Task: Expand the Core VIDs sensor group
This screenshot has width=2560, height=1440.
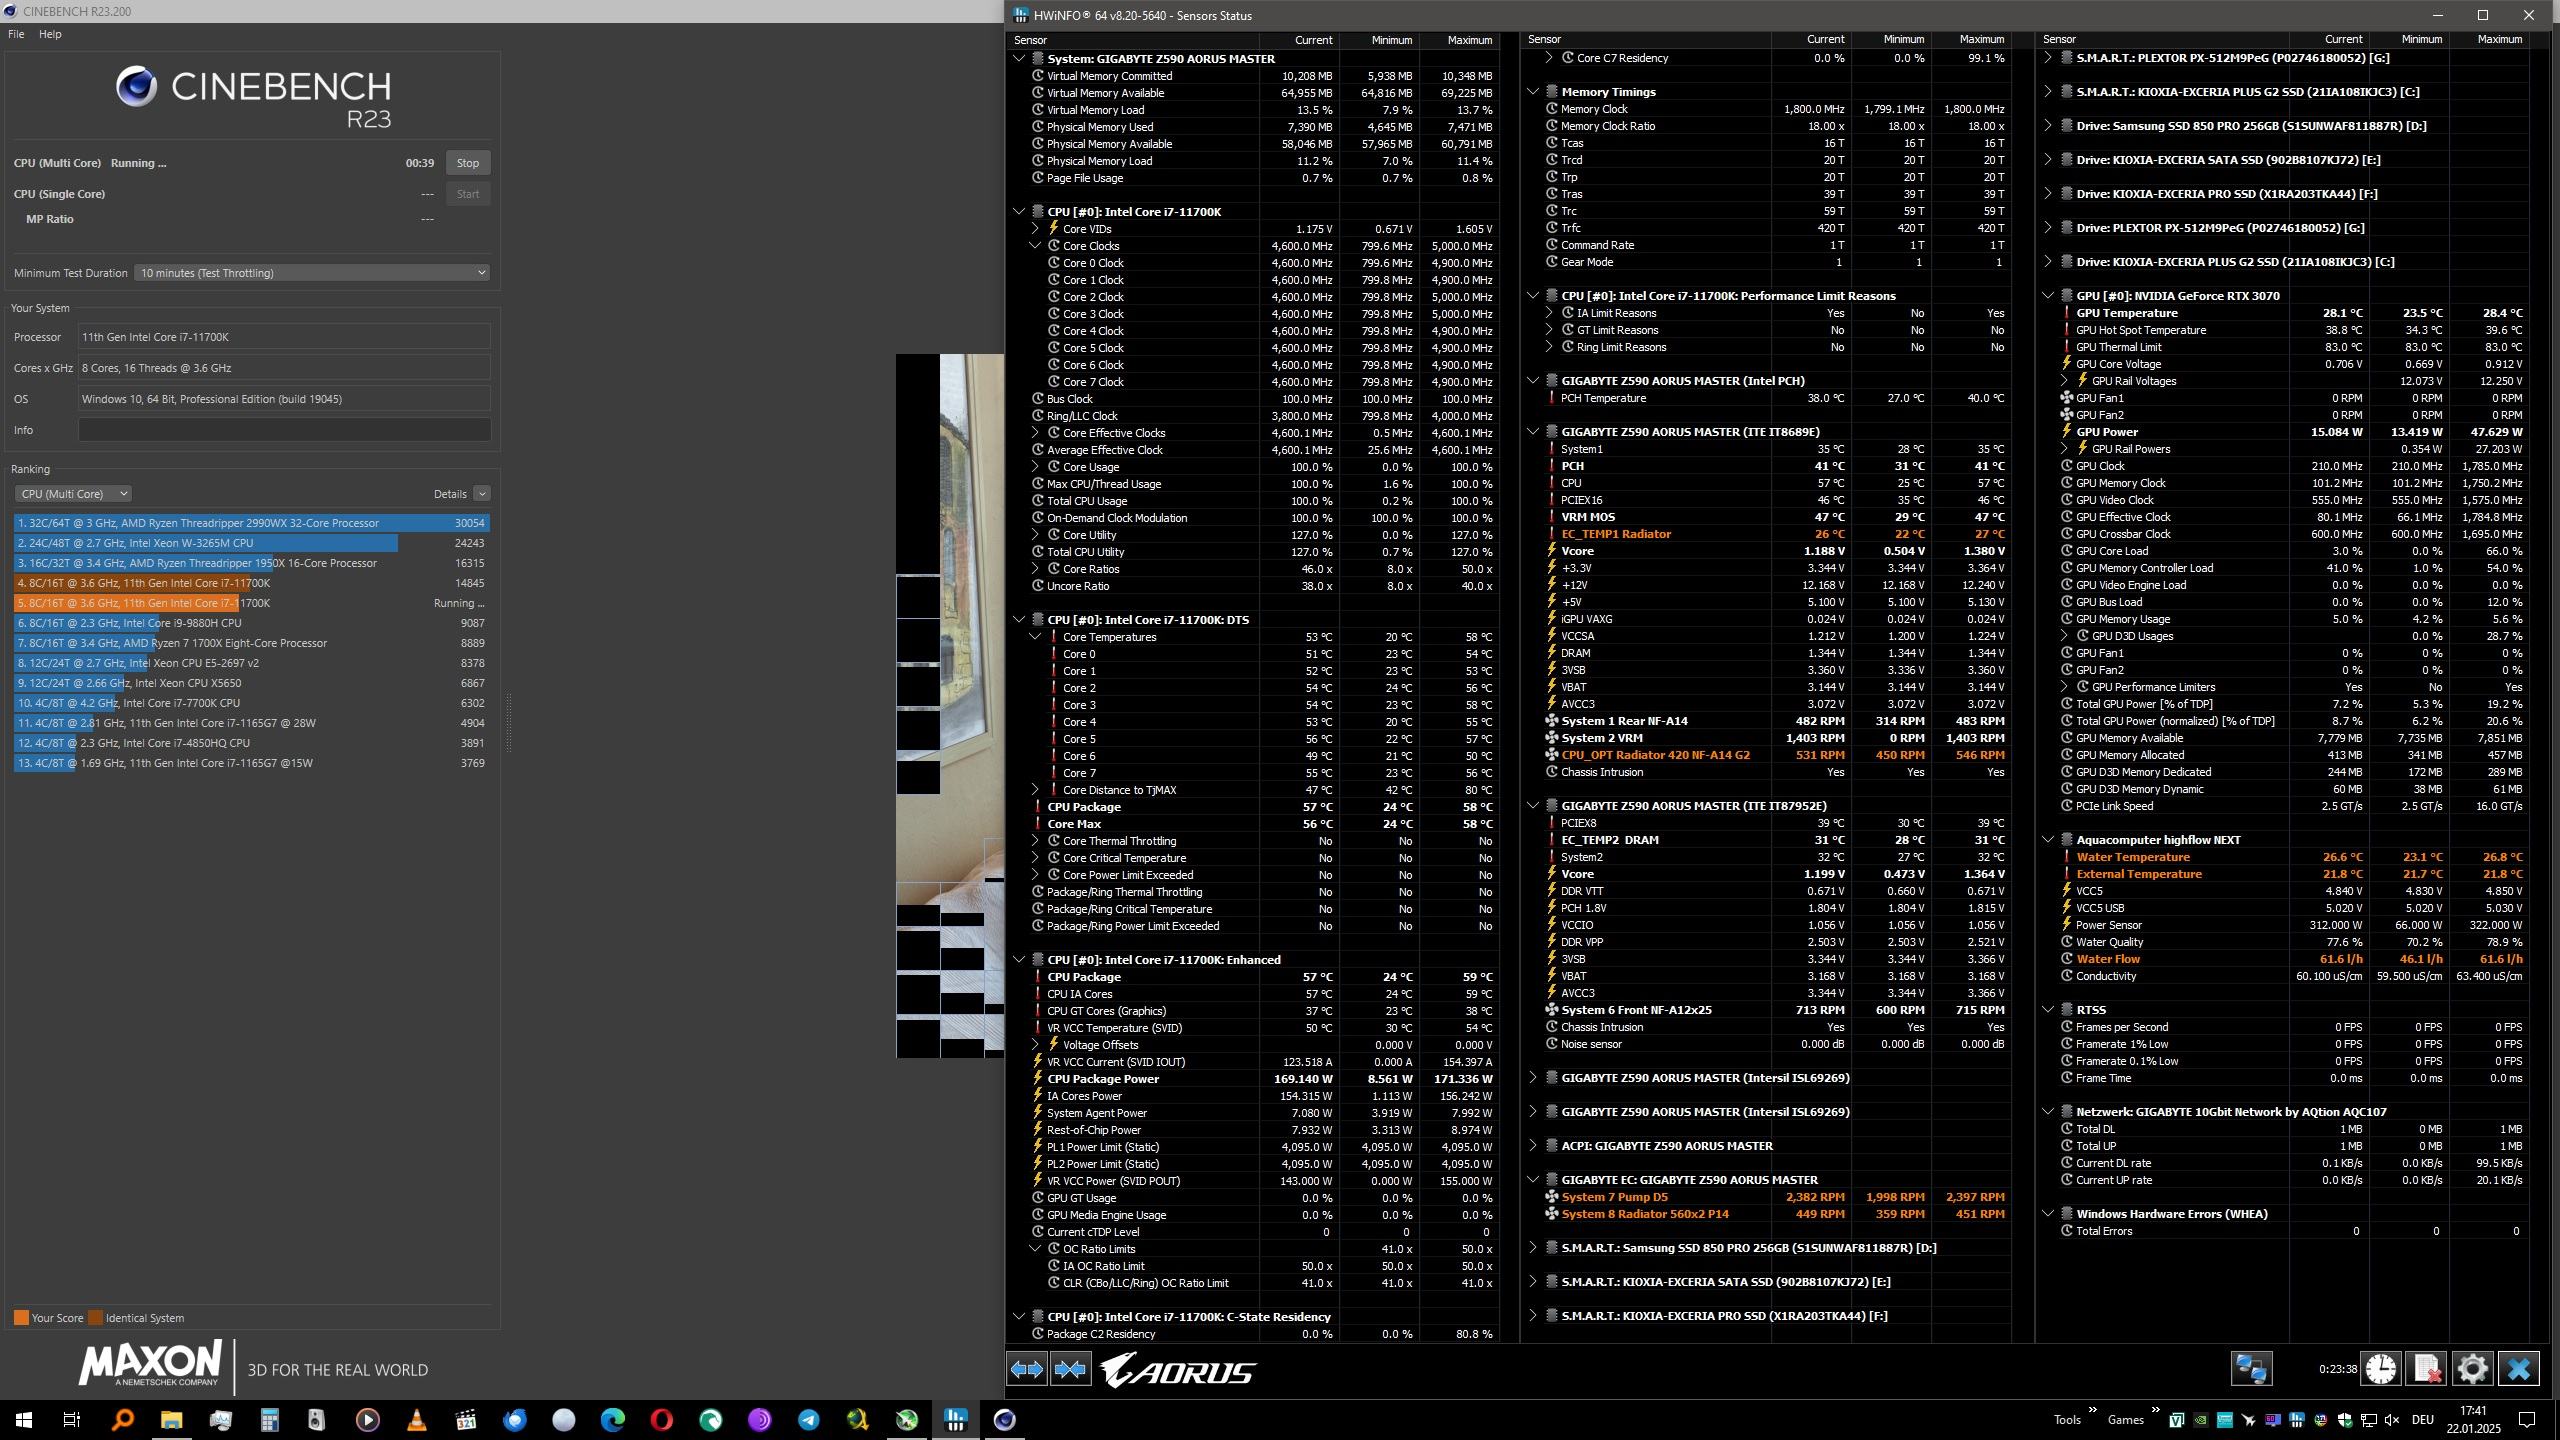Action: click(x=1035, y=229)
